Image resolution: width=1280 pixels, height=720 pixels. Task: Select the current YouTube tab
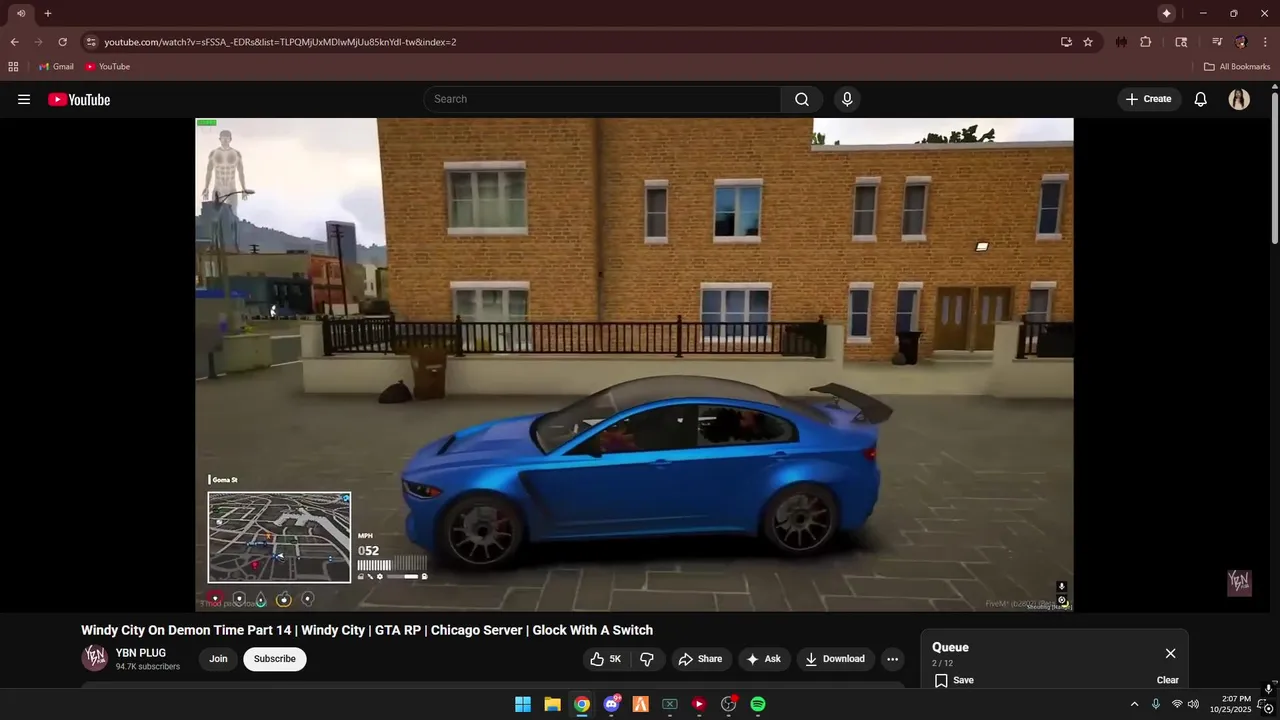pos(21,13)
